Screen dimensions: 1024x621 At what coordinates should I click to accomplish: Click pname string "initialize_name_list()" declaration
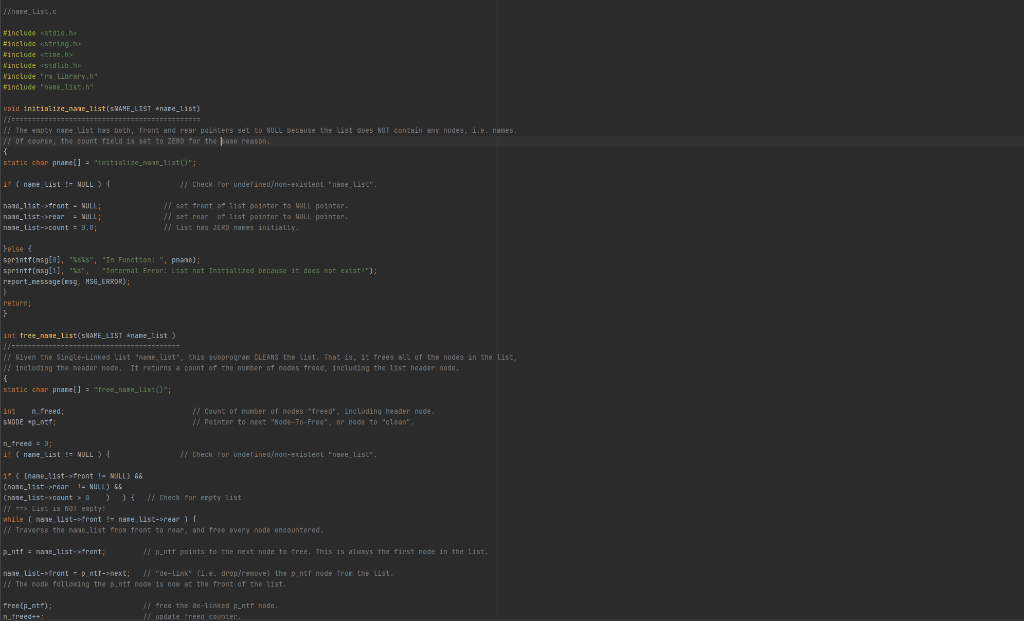coord(99,163)
